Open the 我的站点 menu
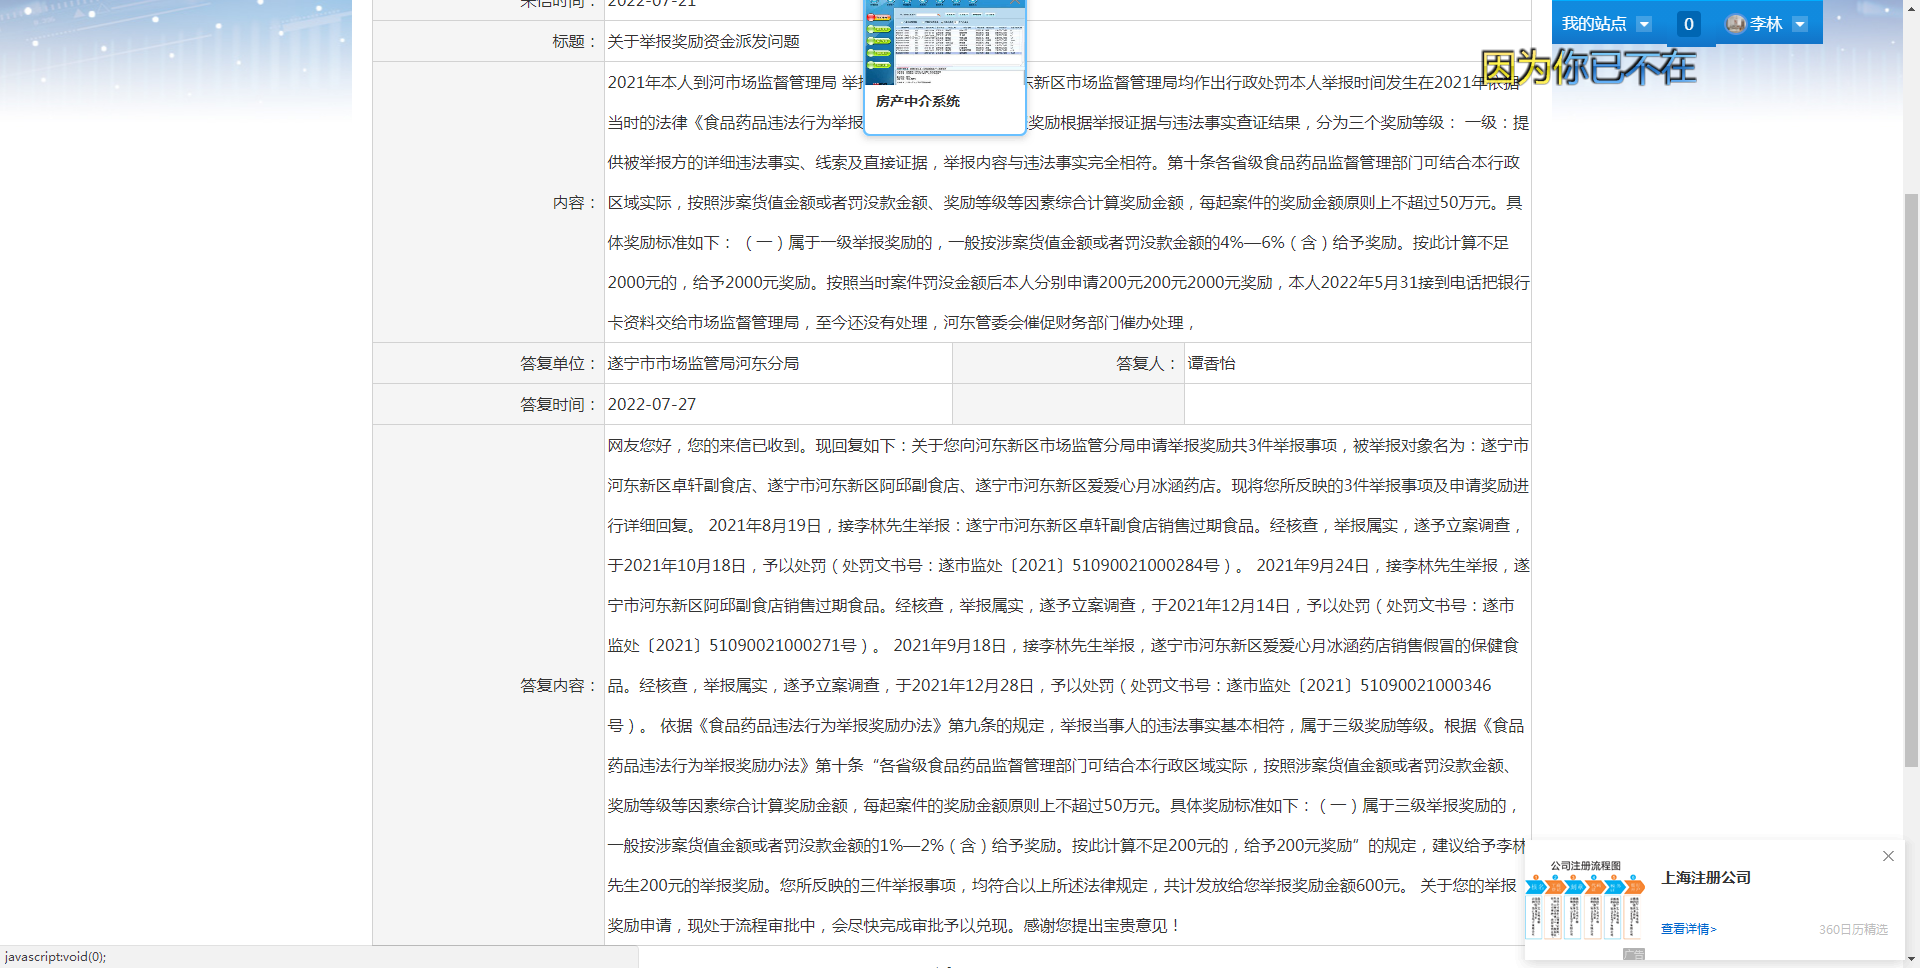 pyautogui.click(x=1594, y=24)
